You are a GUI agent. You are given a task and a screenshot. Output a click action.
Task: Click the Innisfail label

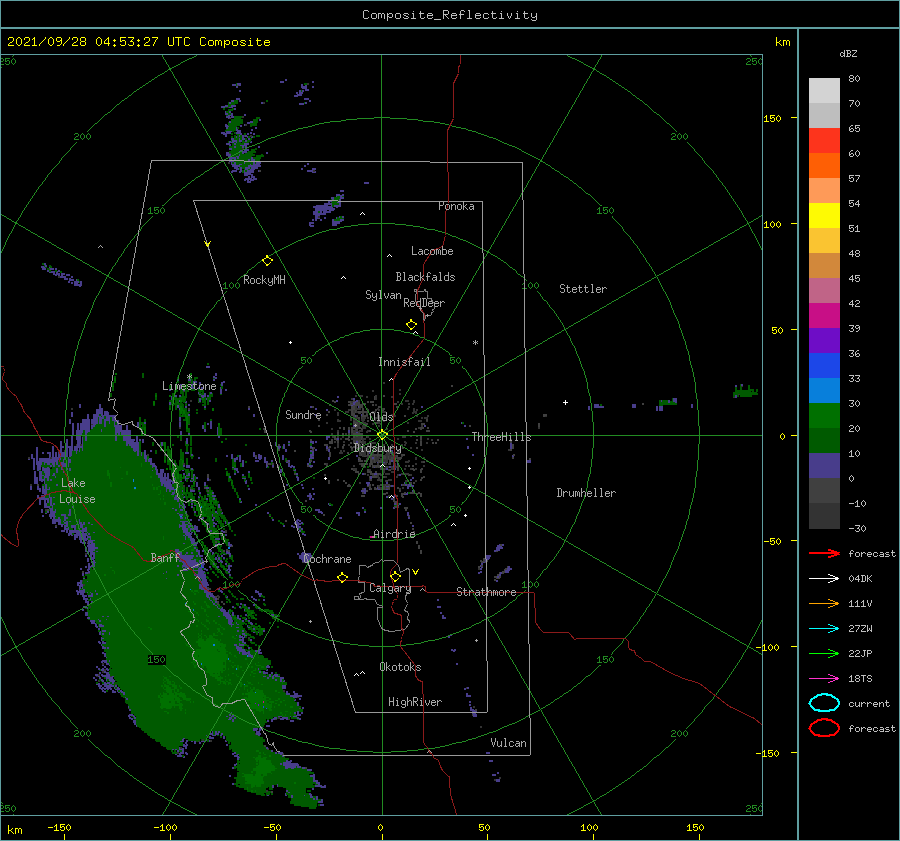click(x=404, y=362)
